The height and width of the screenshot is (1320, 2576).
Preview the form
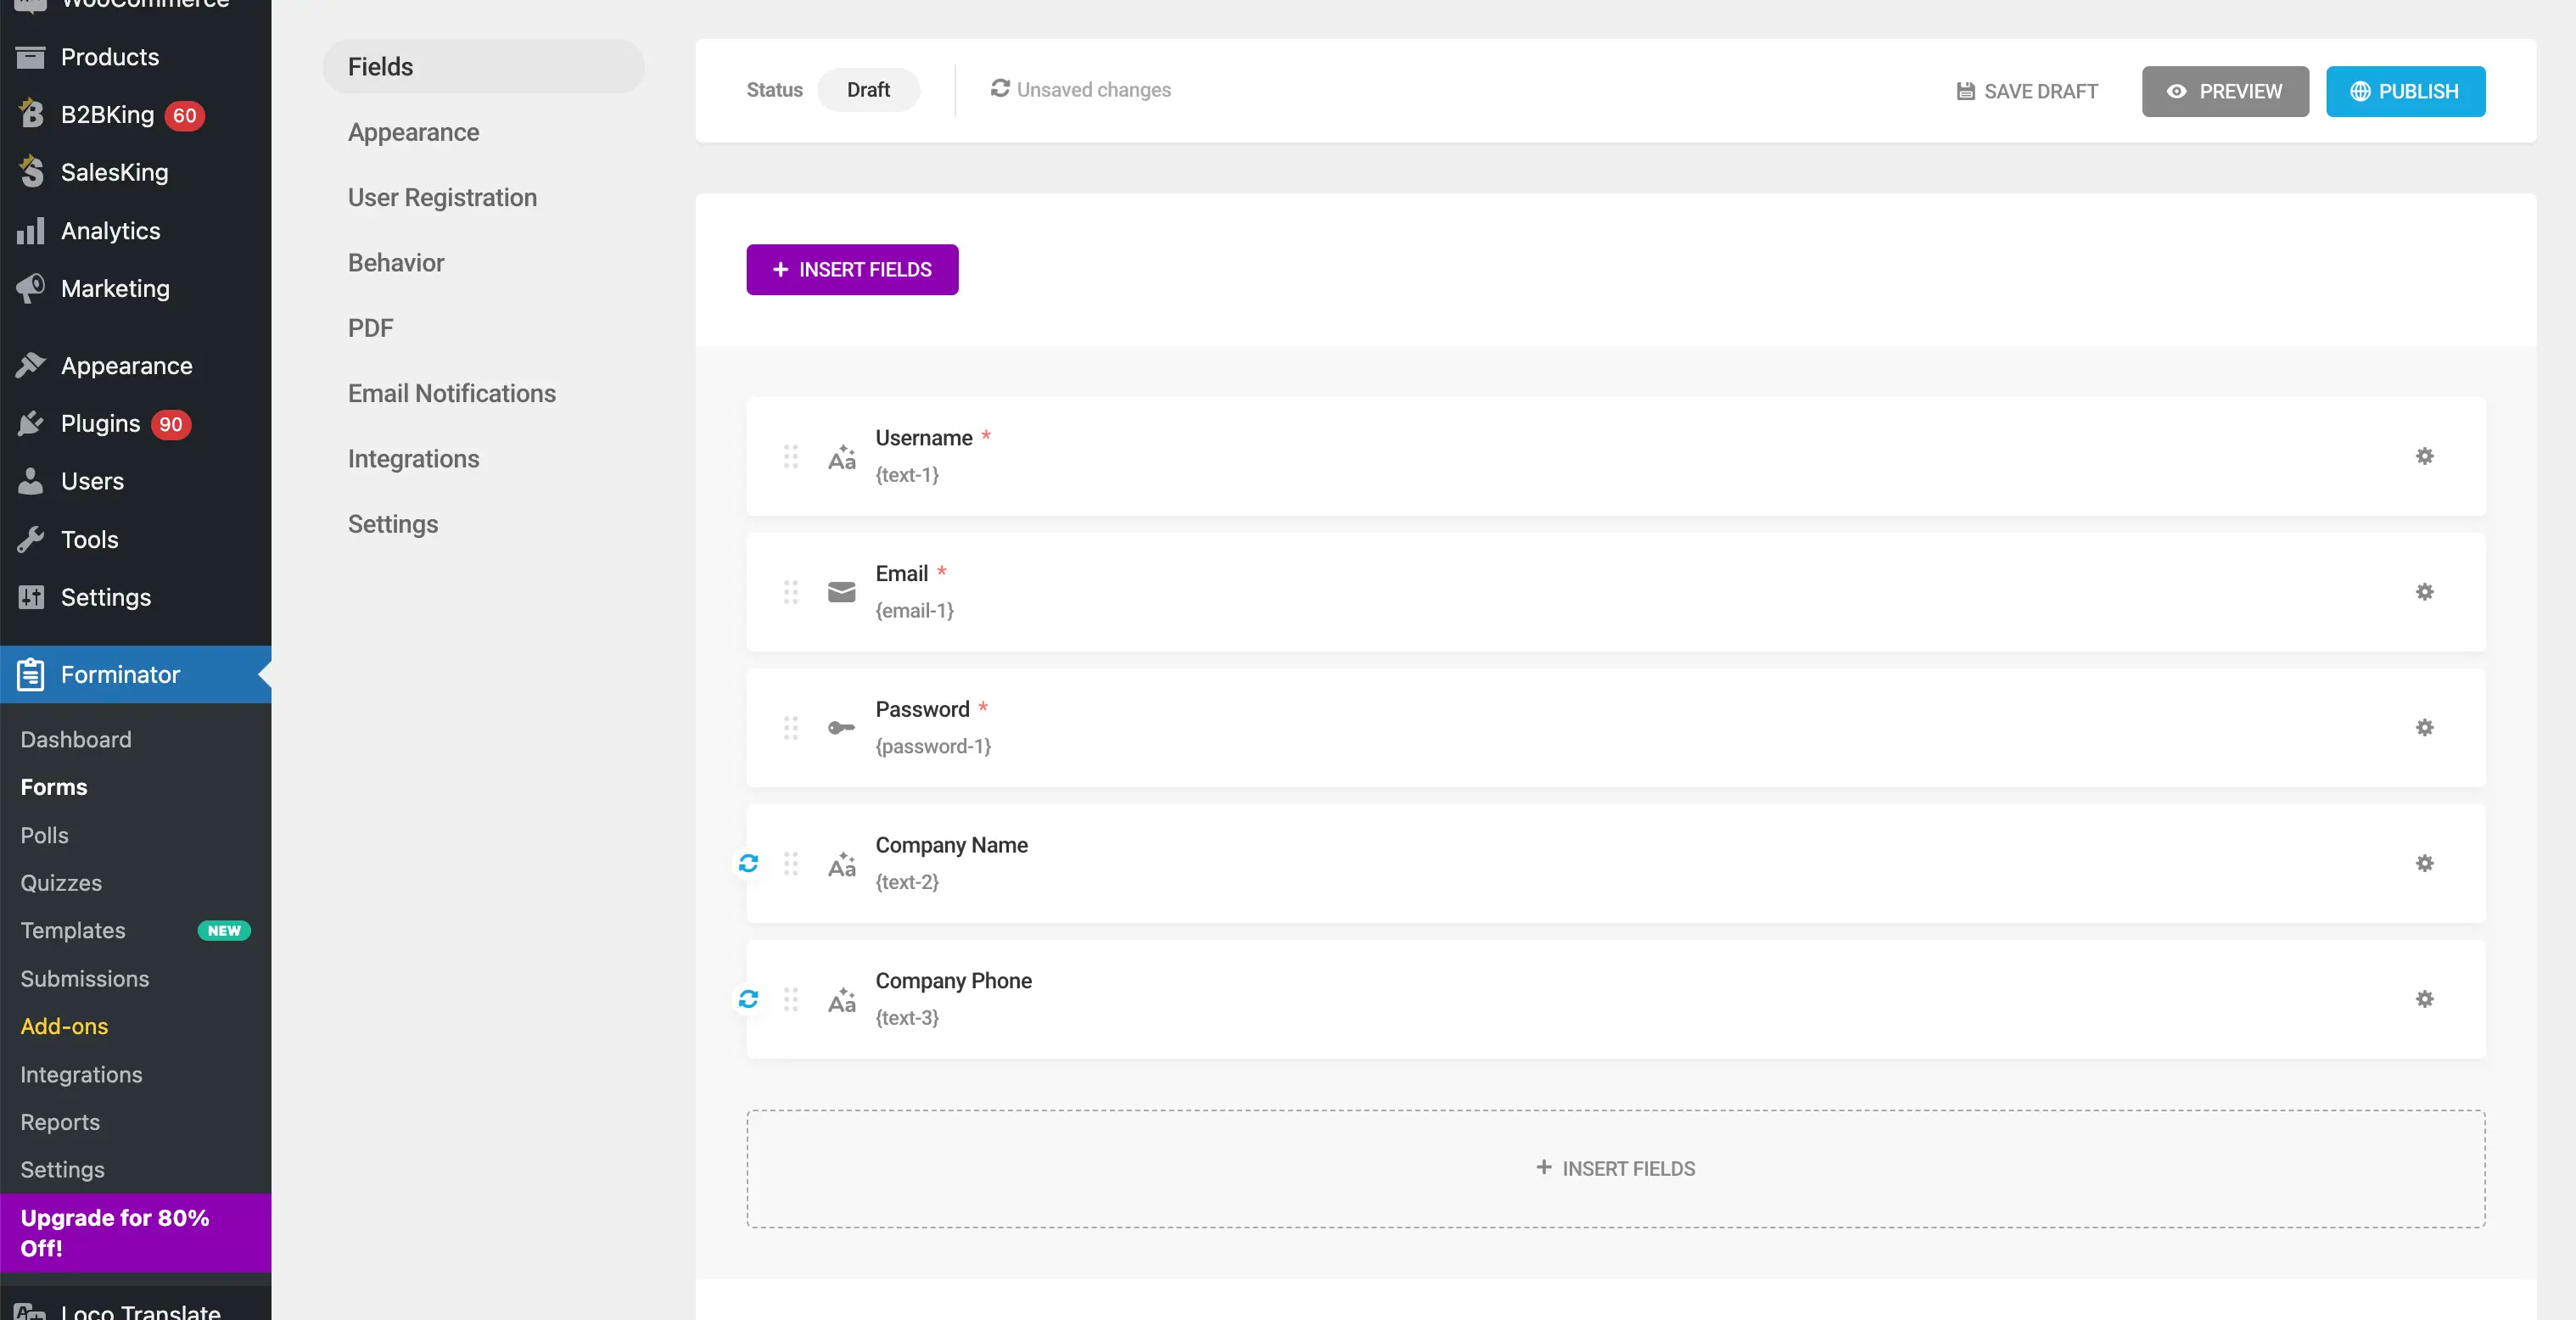[2225, 91]
